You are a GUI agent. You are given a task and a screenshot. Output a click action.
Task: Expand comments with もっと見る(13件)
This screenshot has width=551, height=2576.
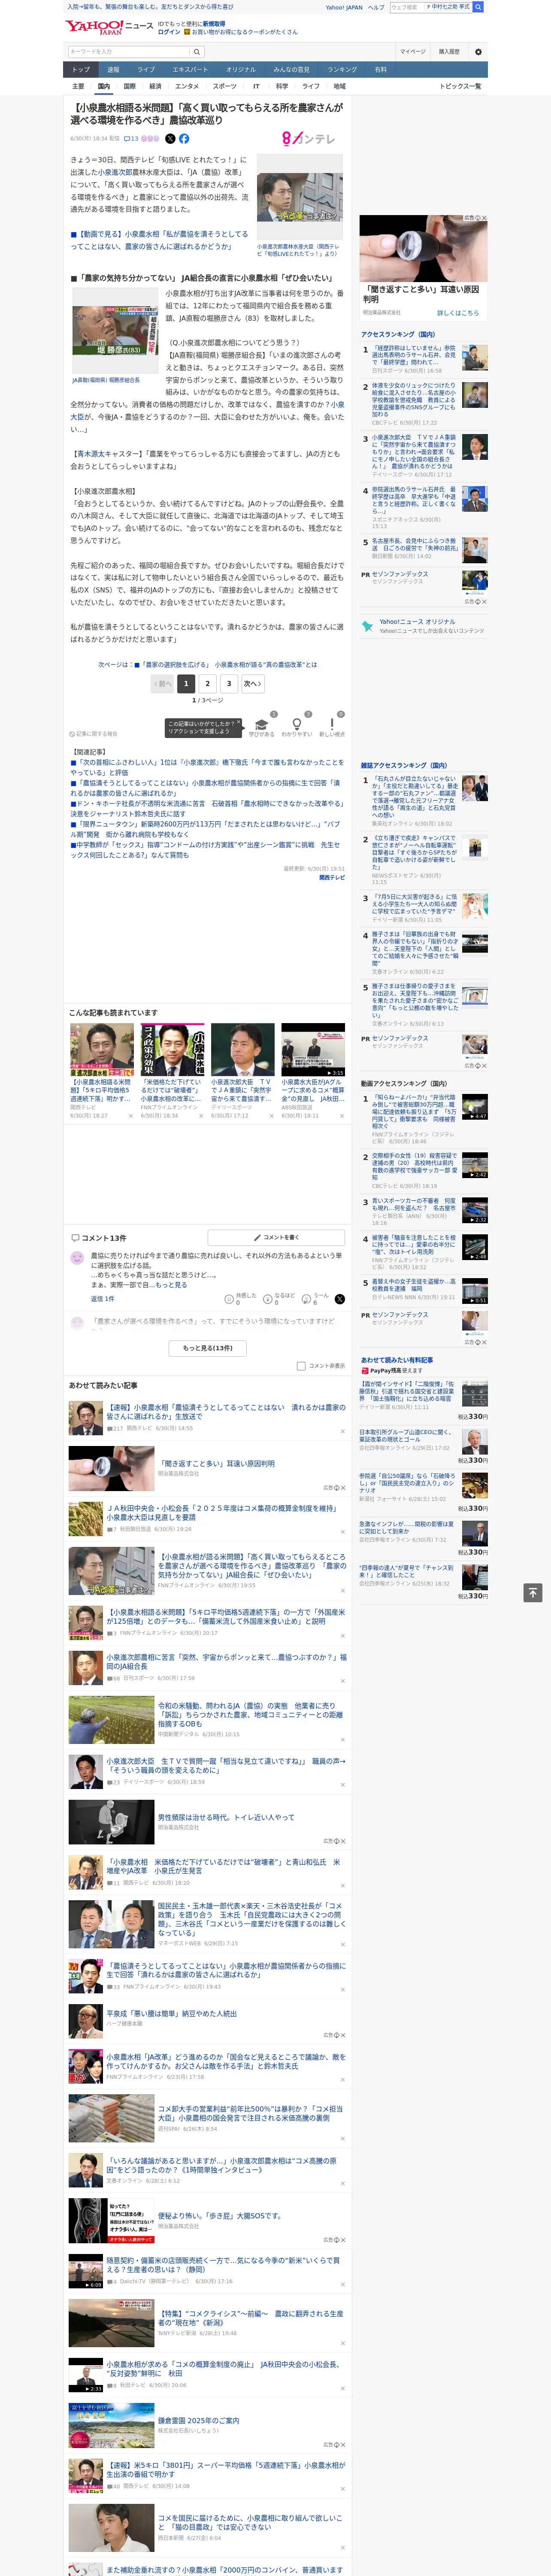tap(208, 1348)
